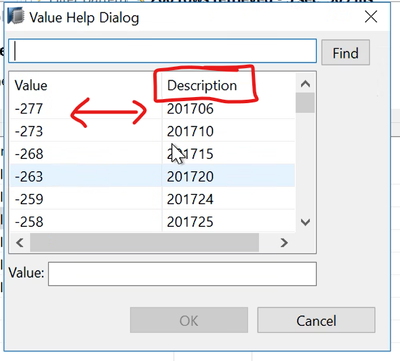Select the 201706 description cell

click(228, 108)
